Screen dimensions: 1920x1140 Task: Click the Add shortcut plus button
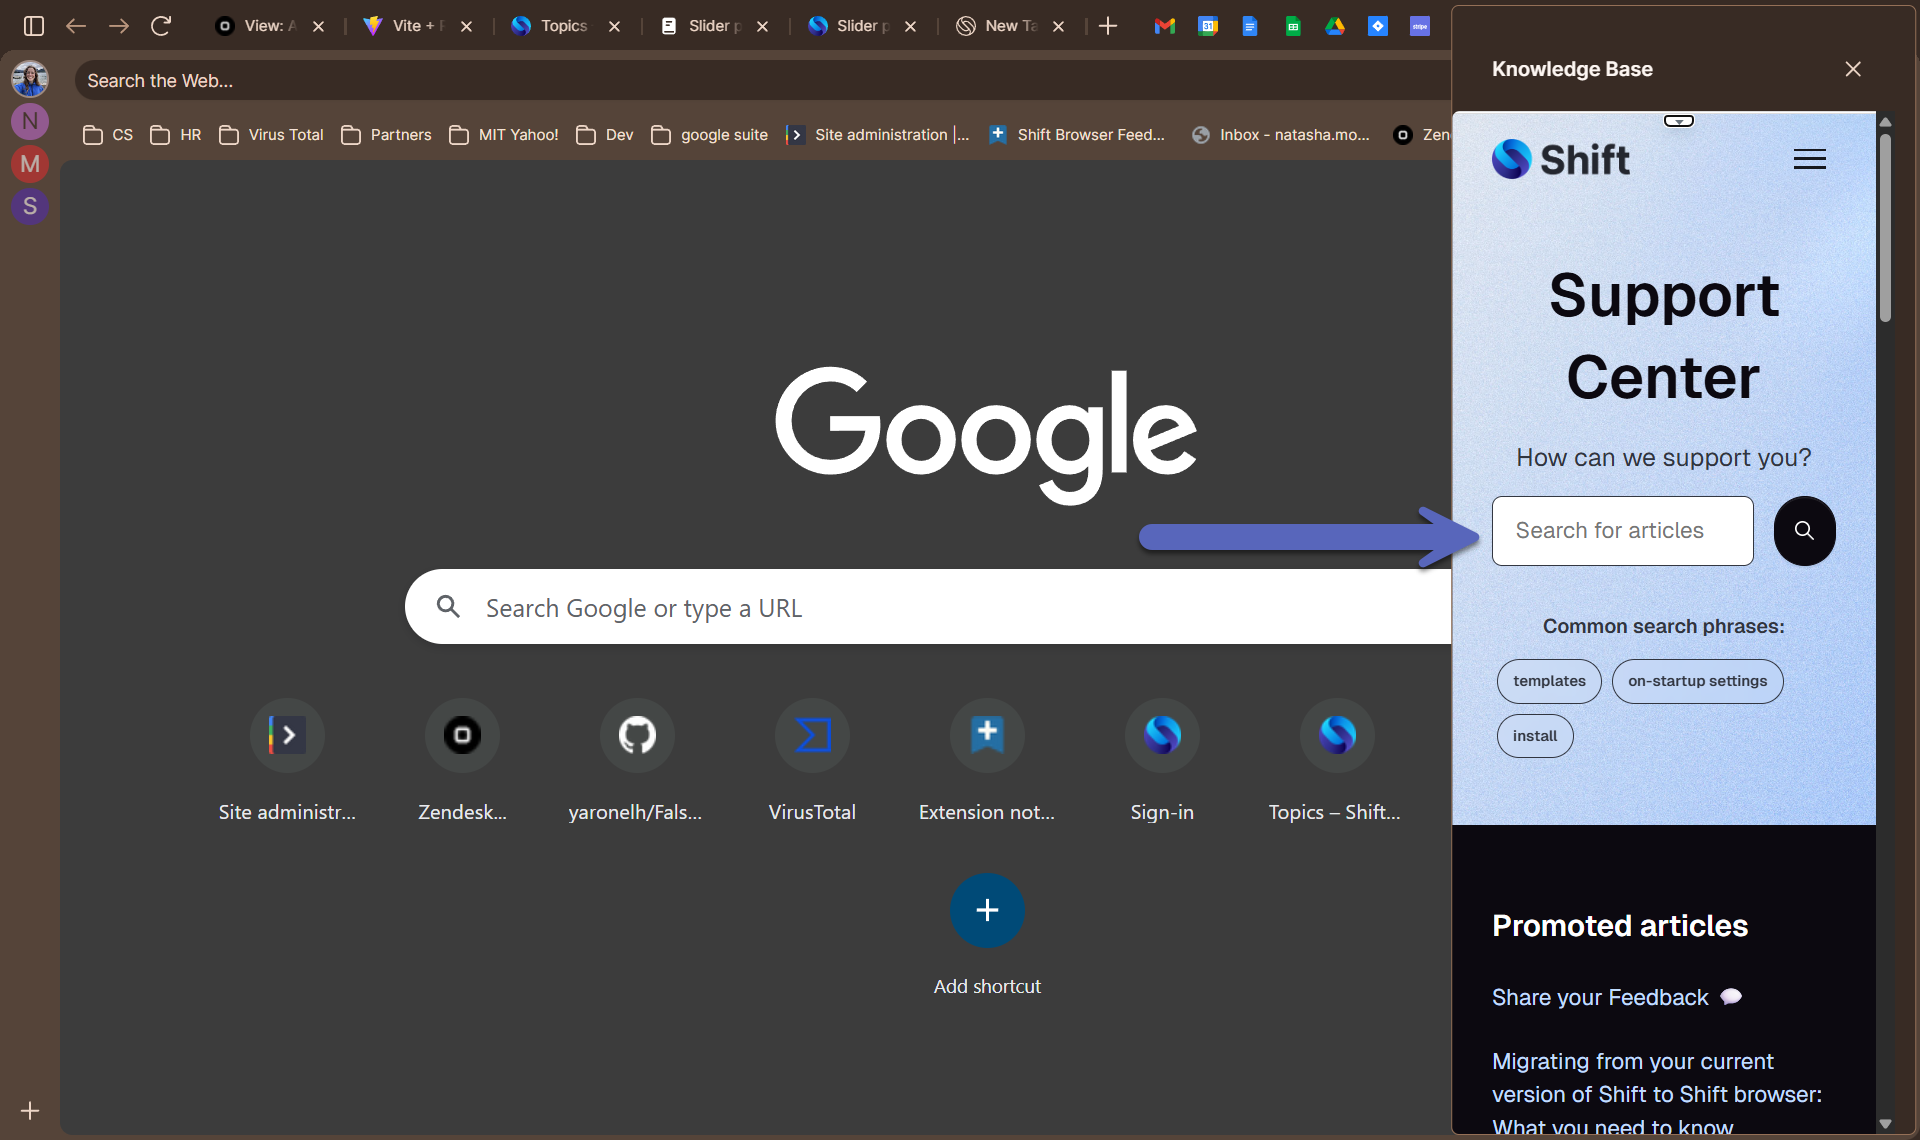point(987,911)
